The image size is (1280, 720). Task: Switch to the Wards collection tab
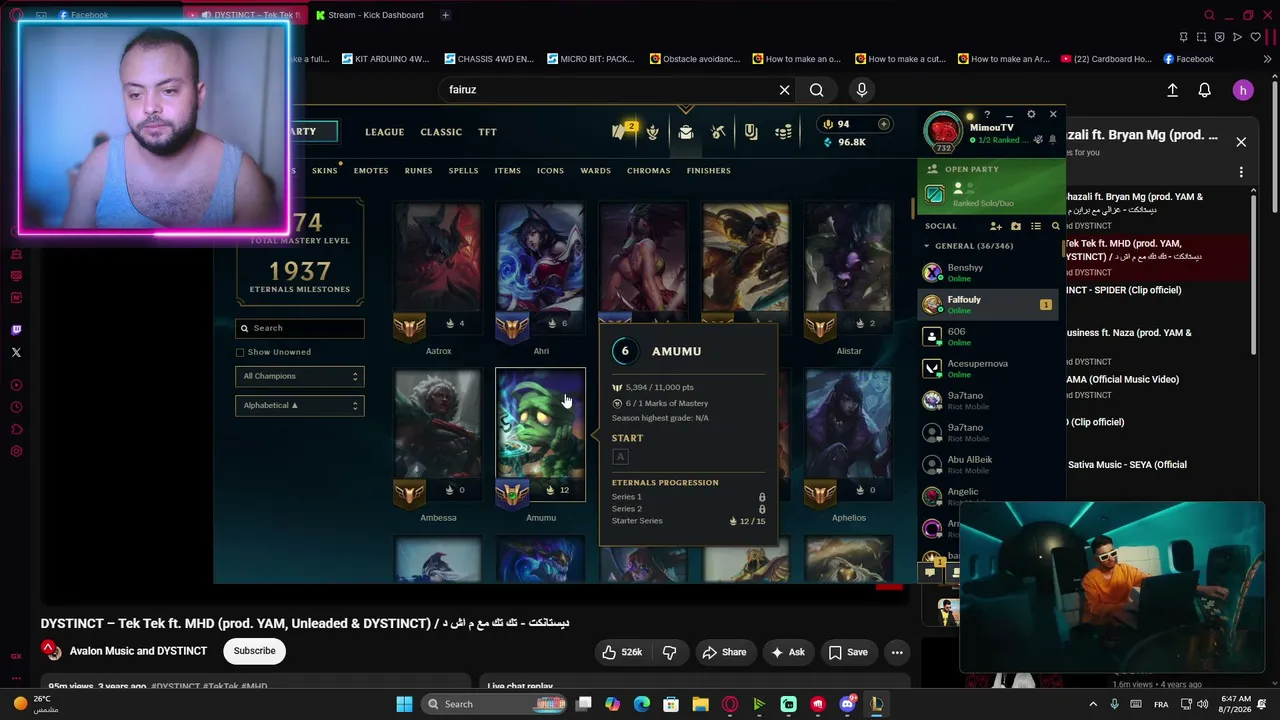pyautogui.click(x=596, y=170)
